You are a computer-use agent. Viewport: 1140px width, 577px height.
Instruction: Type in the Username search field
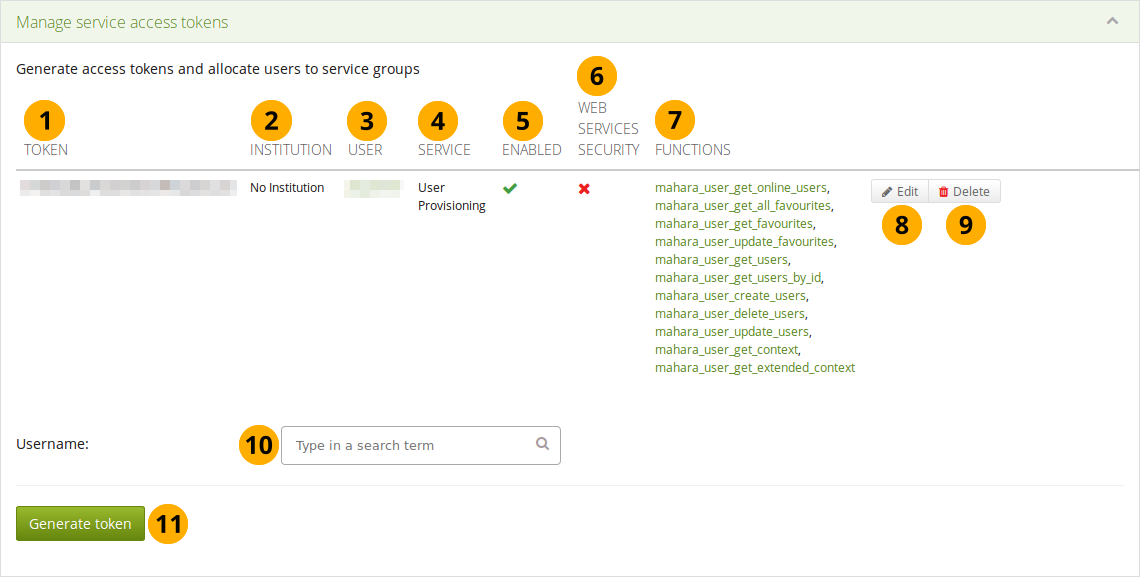tap(410, 445)
